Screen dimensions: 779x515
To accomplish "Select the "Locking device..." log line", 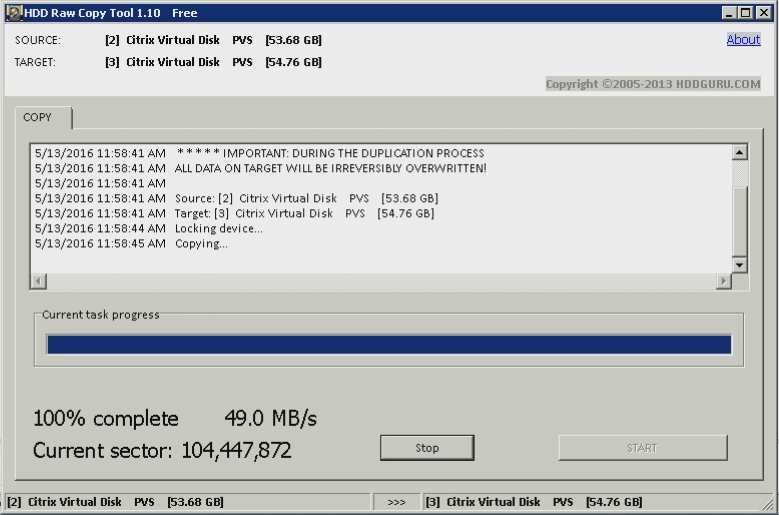I will tap(218, 229).
